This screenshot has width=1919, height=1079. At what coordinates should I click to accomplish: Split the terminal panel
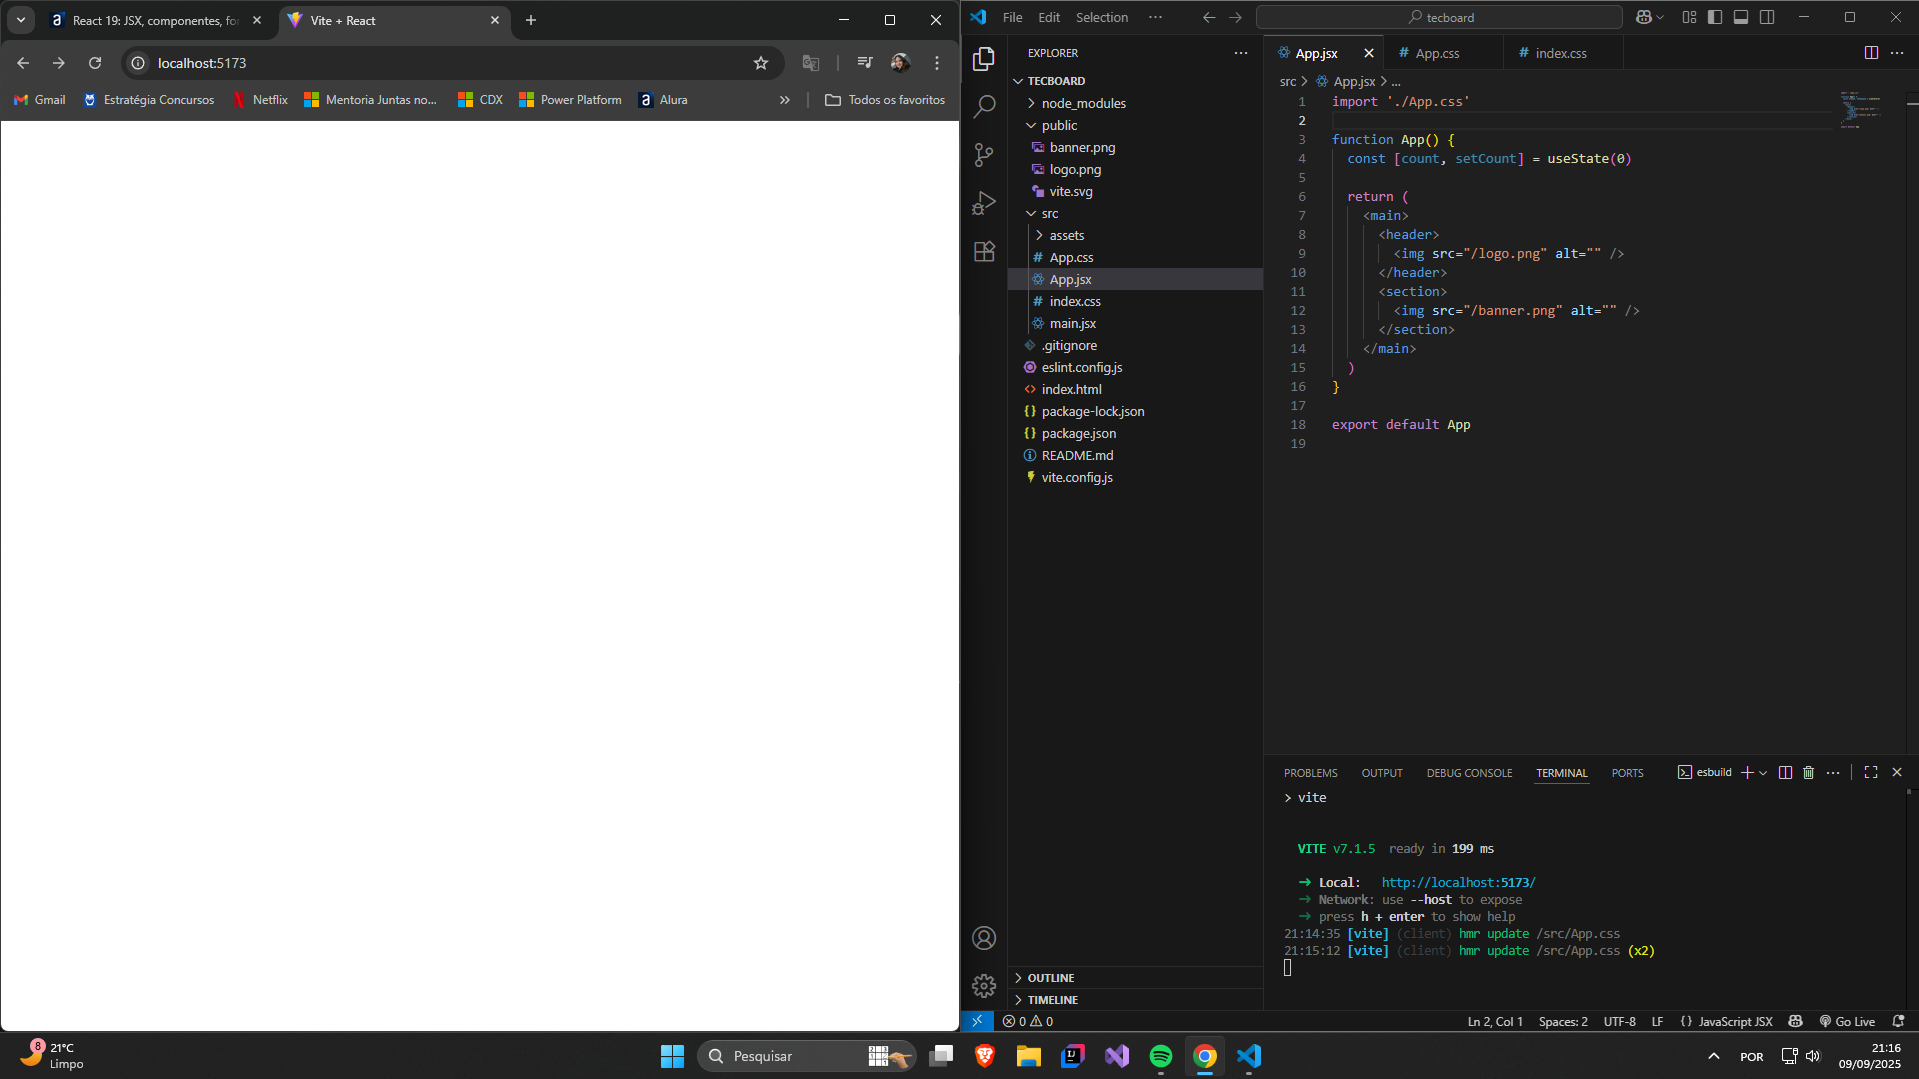point(1785,772)
